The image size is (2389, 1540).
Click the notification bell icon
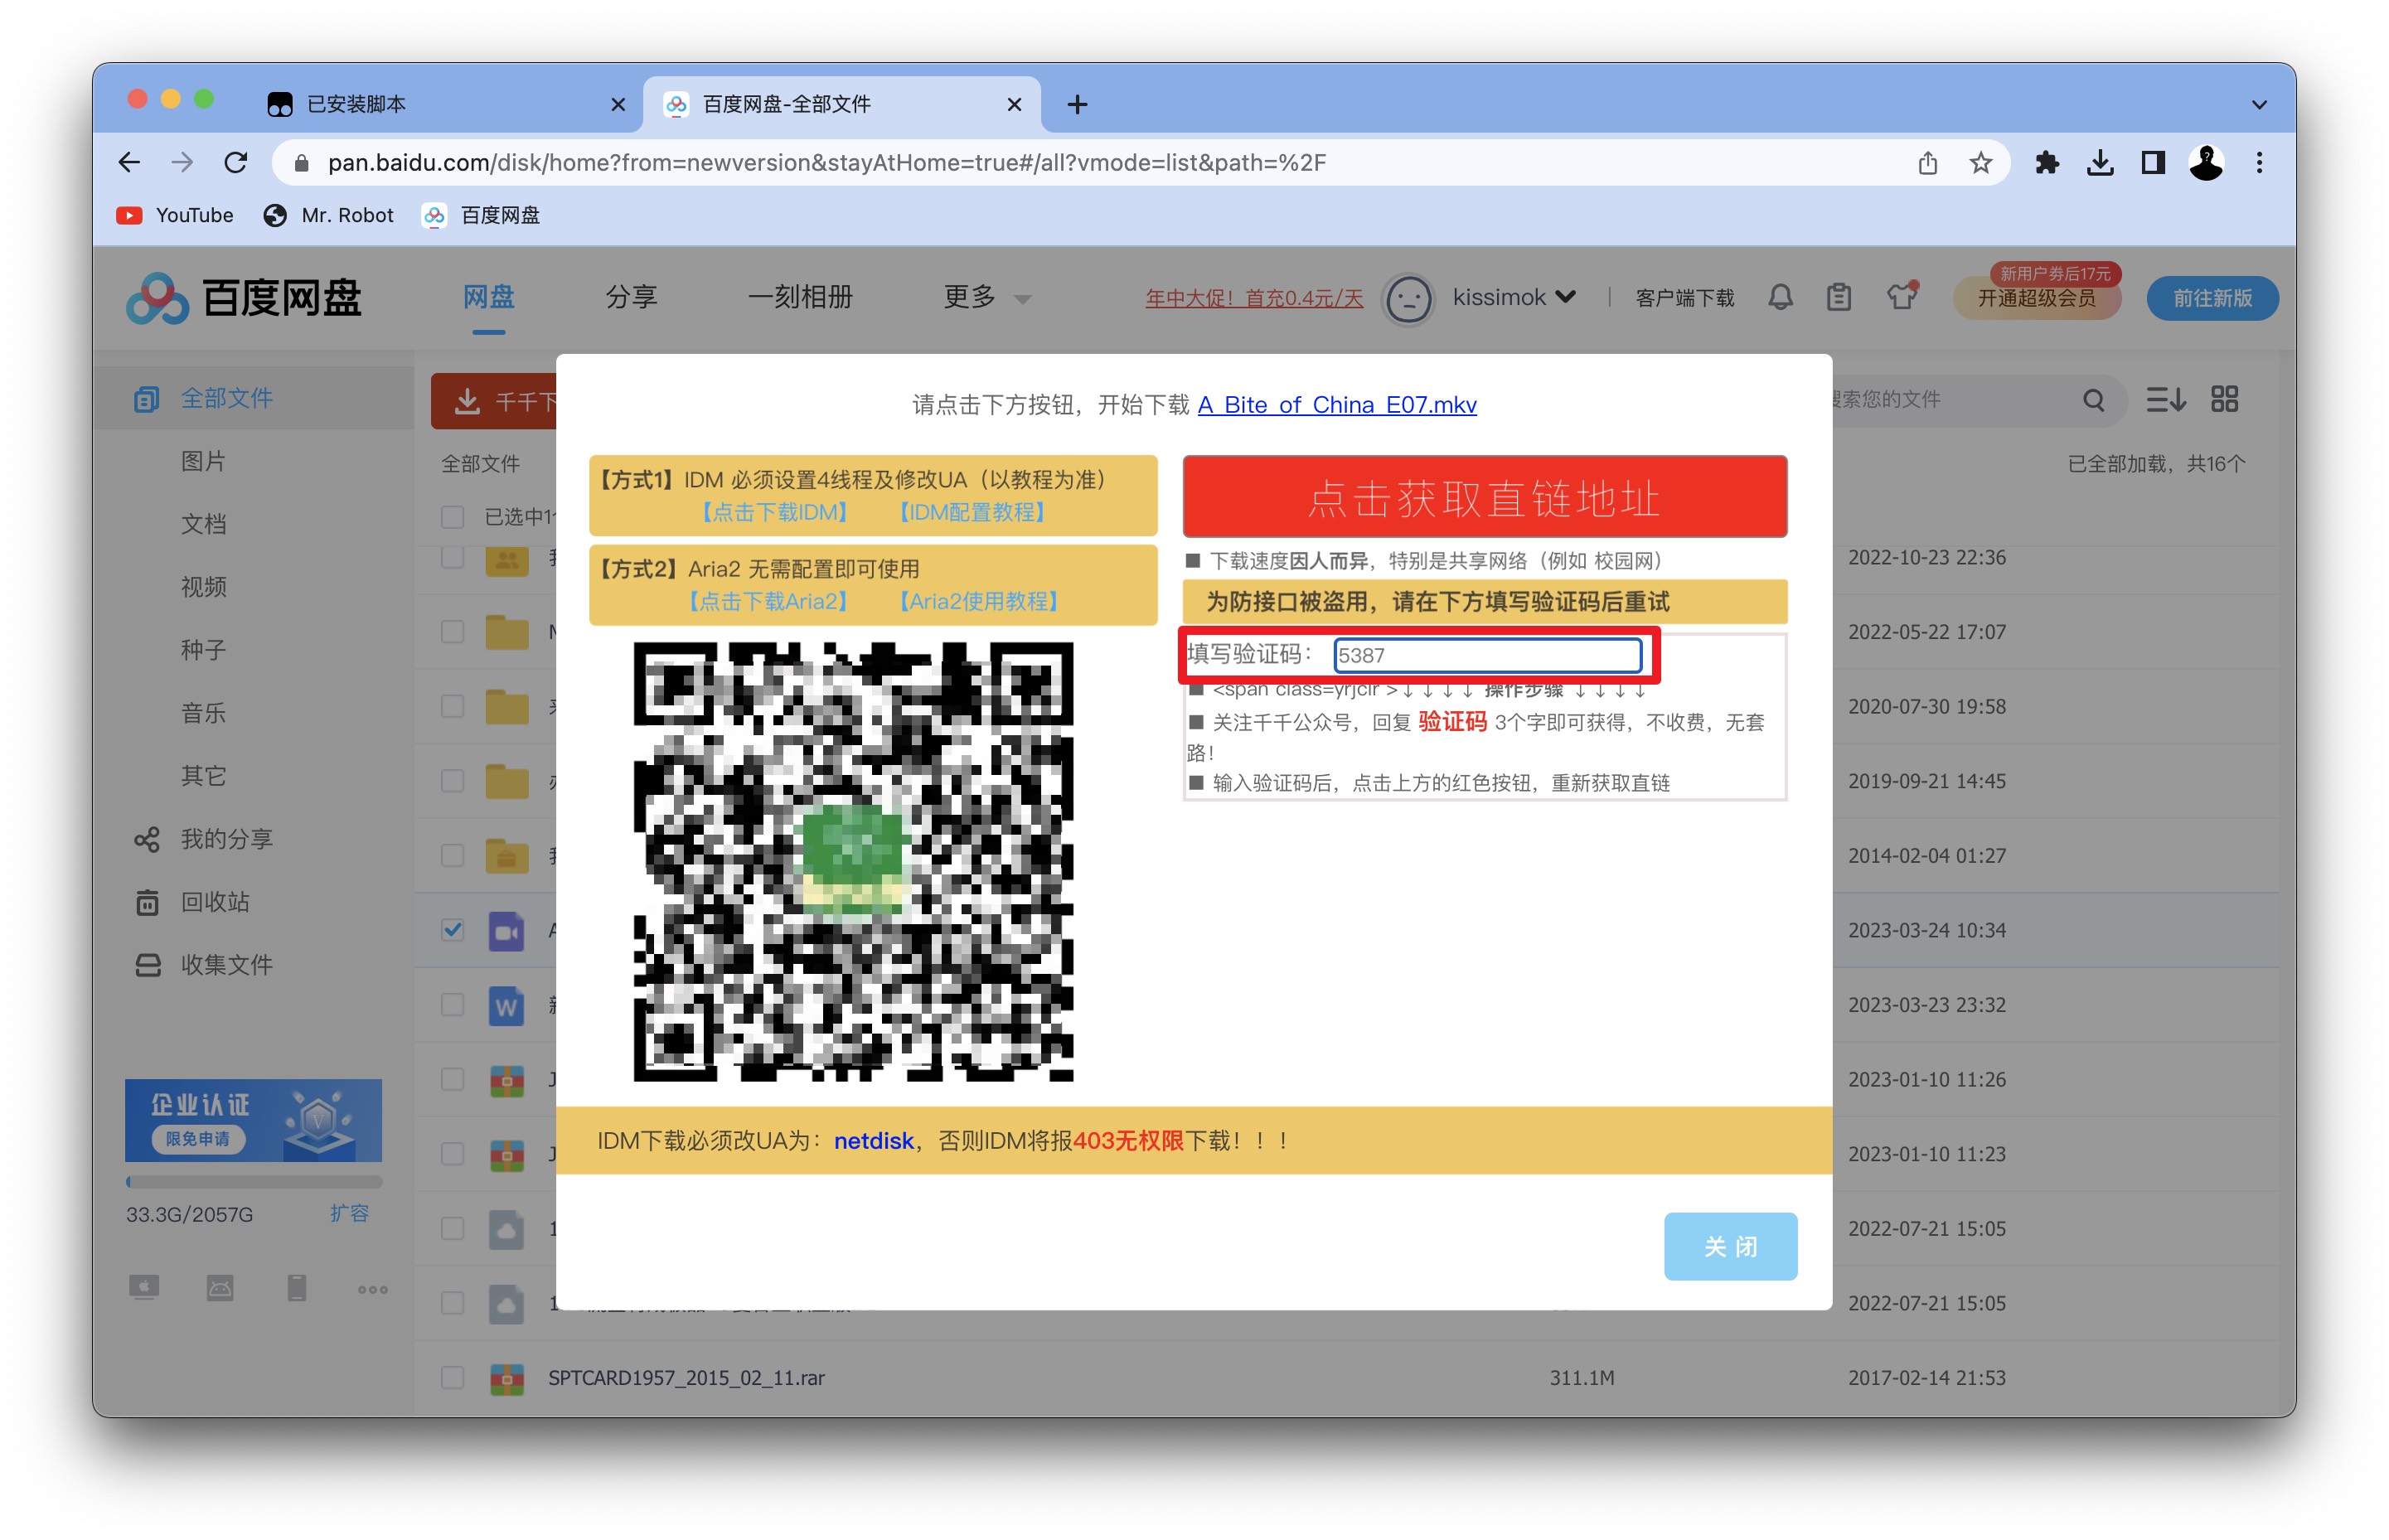coord(1780,297)
